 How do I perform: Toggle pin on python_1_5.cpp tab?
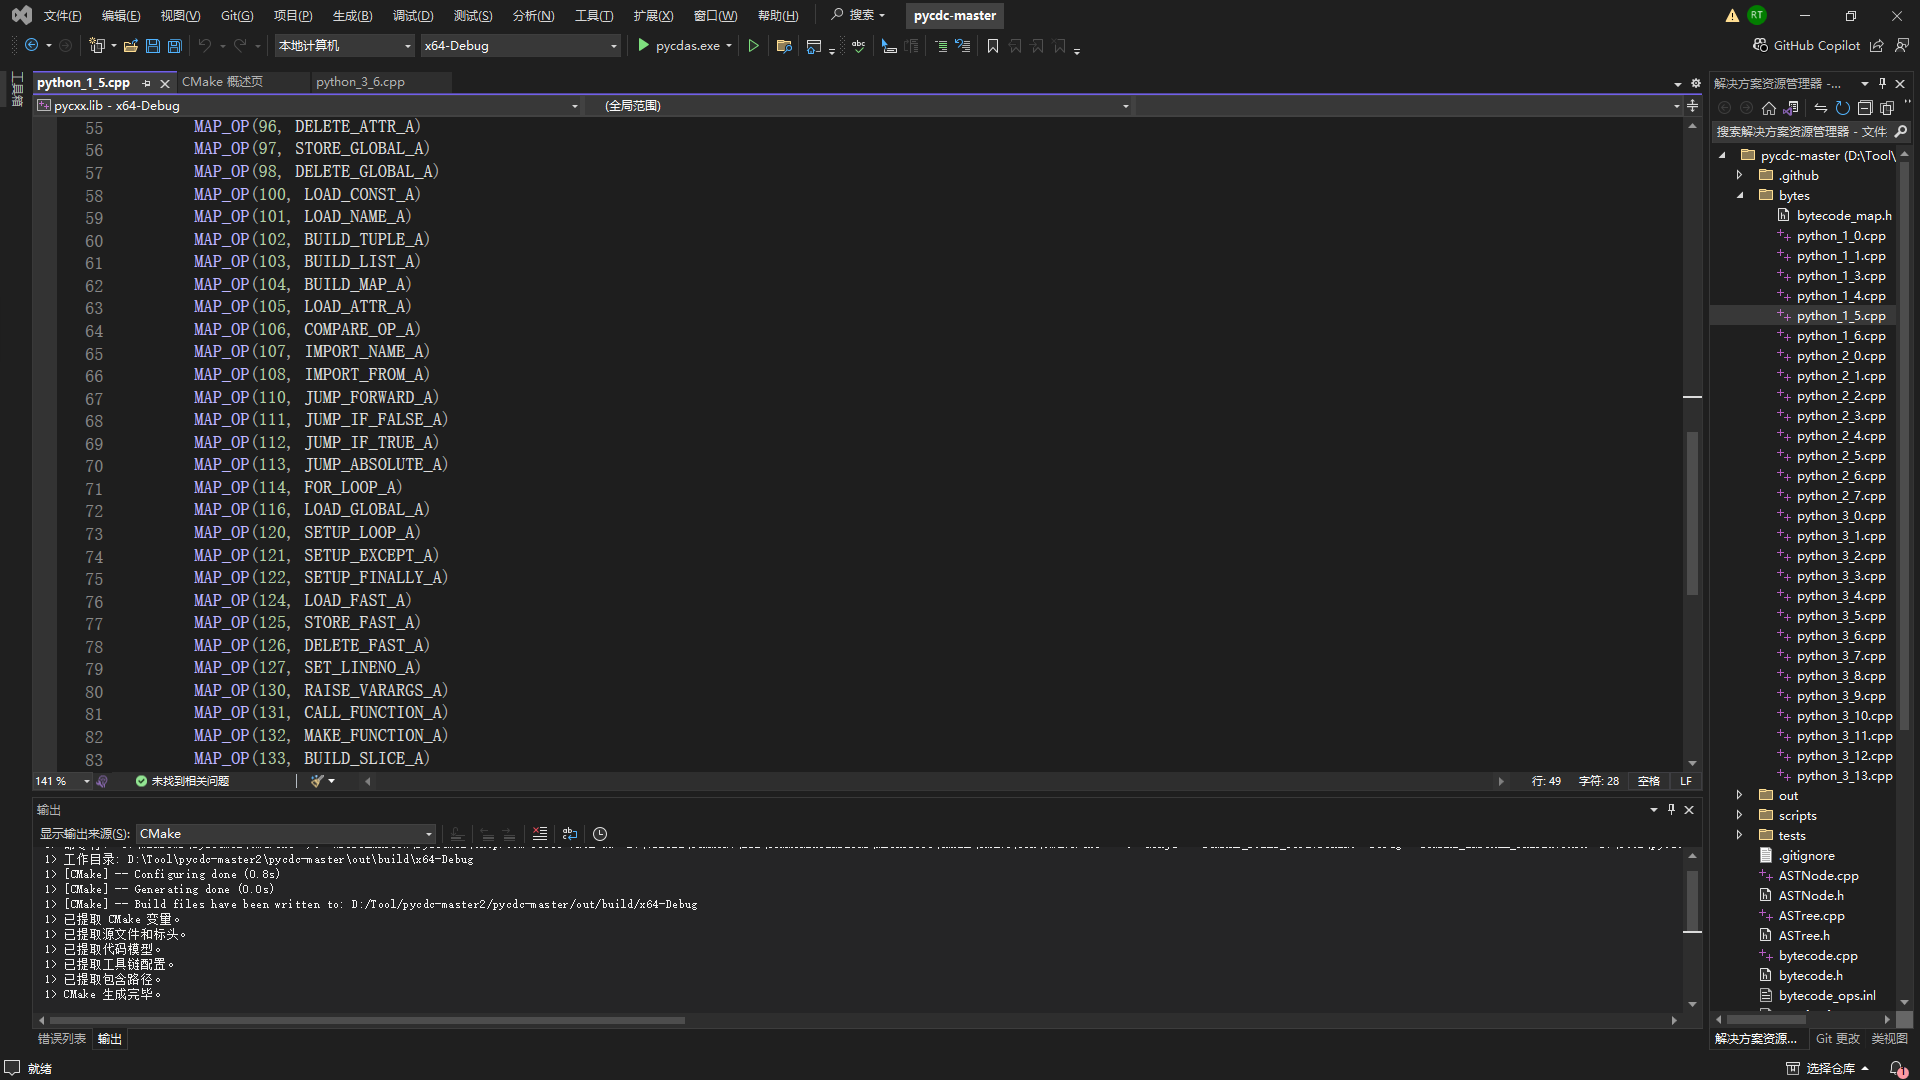coord(146,83)
